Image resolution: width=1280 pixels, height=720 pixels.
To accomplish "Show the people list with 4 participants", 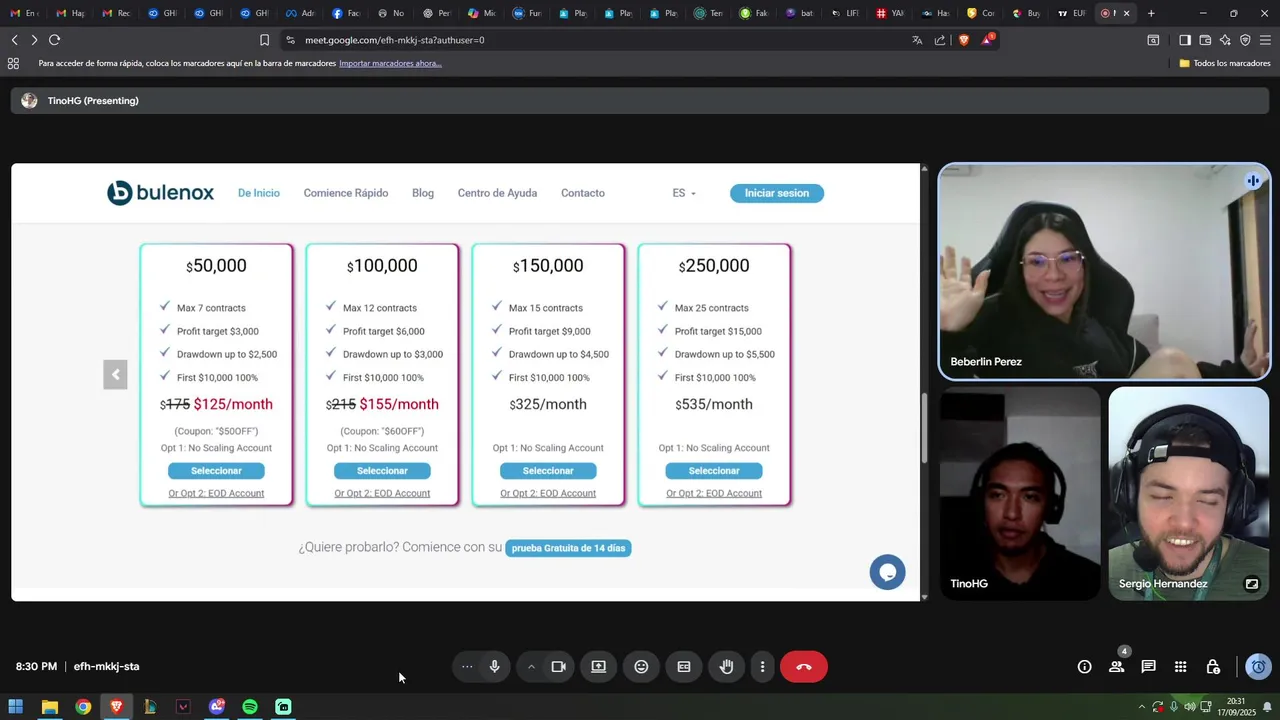I will point(1116,667).
